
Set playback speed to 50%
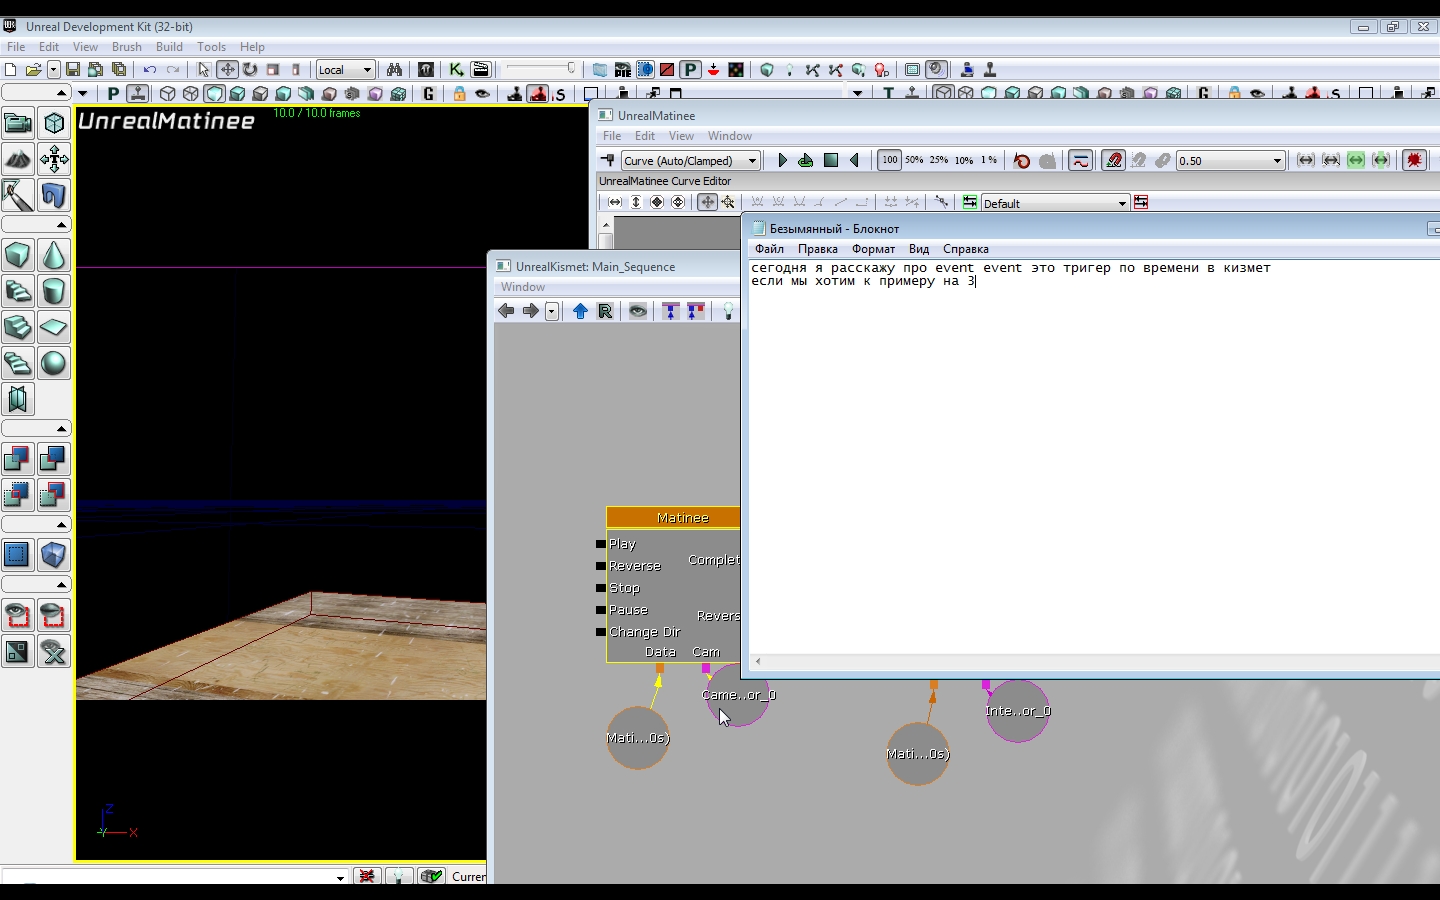[x=914, y=160]
